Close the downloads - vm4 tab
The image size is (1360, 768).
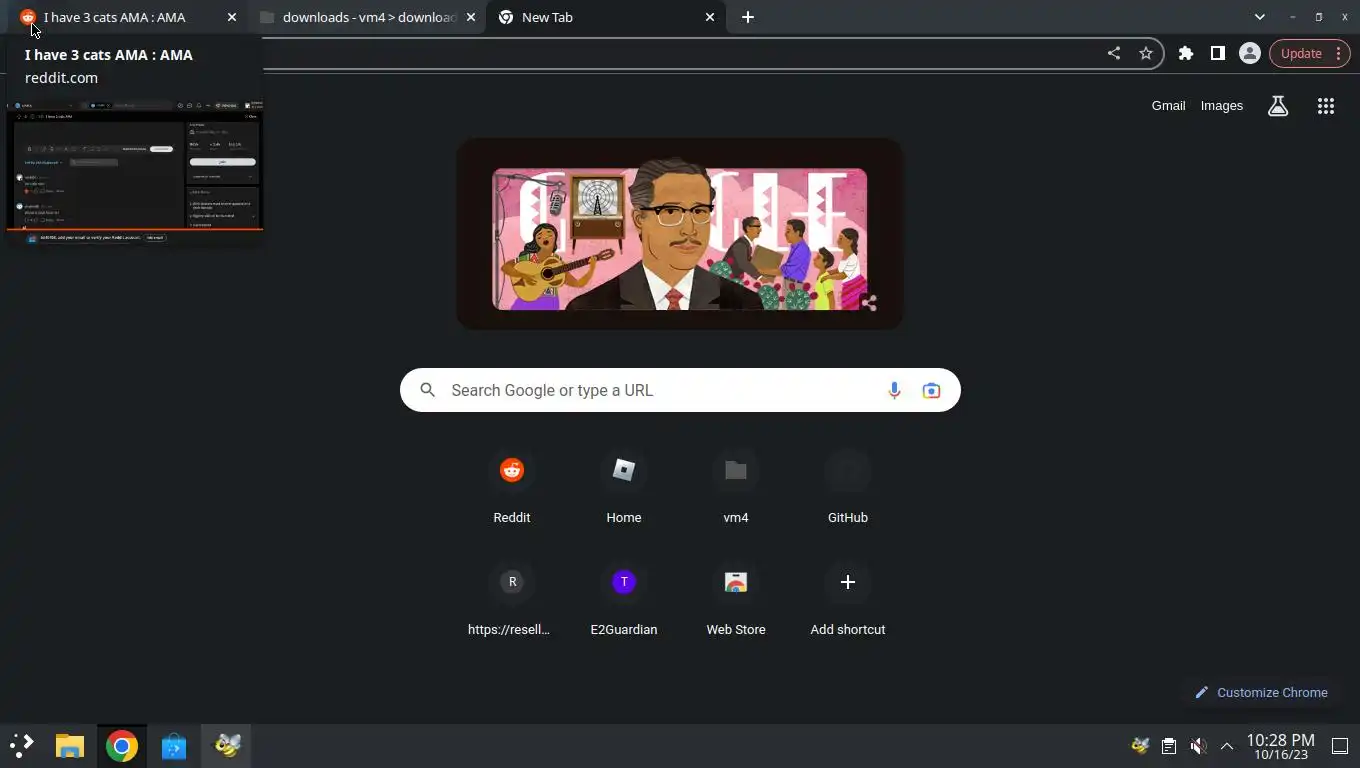[x=471, y=17]
